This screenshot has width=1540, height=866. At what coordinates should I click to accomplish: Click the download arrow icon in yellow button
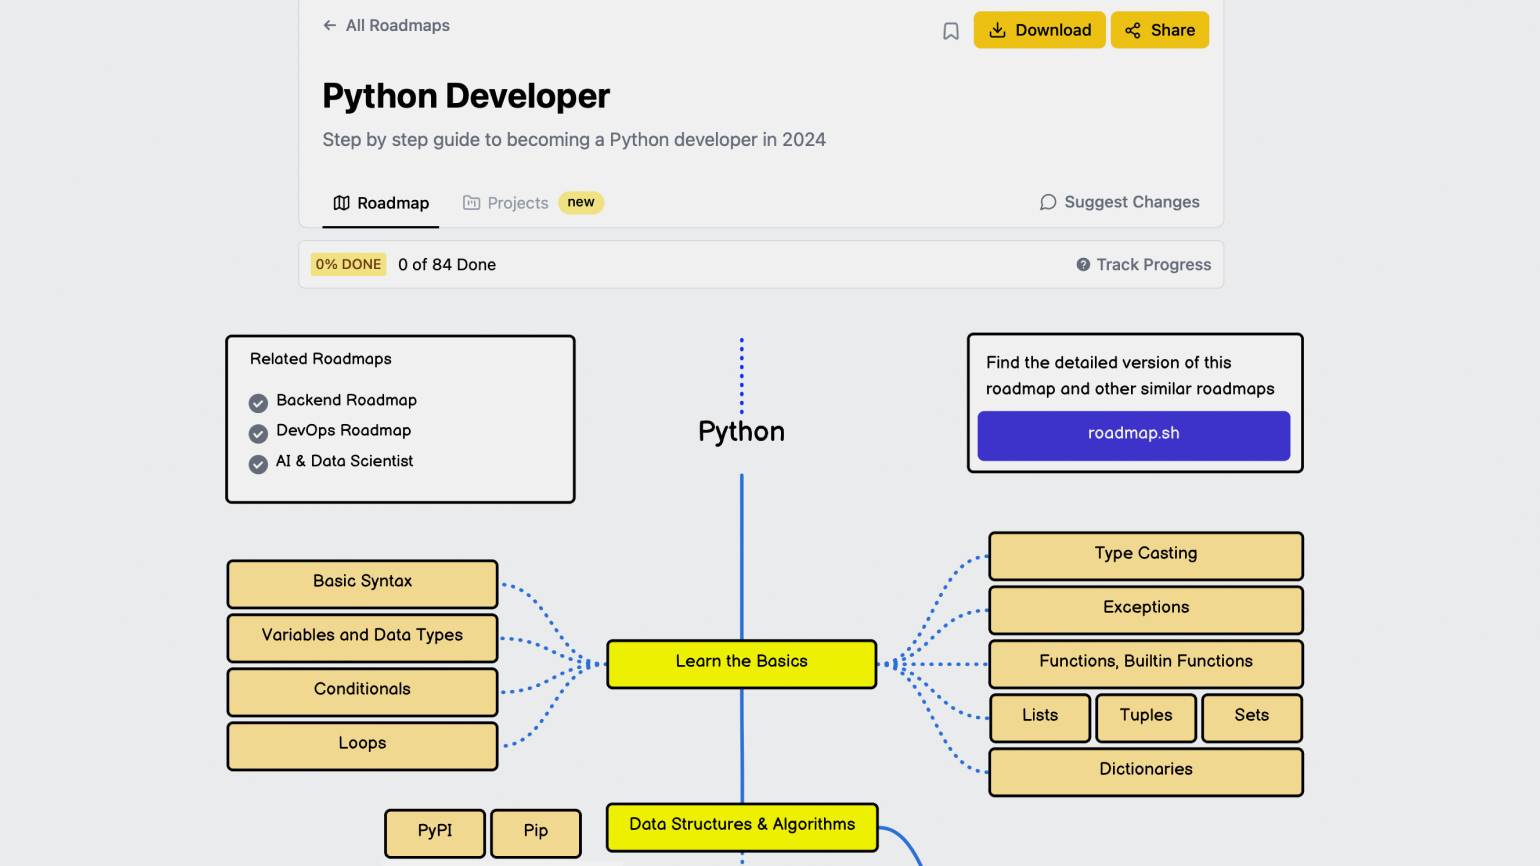[x=997, y=31]
